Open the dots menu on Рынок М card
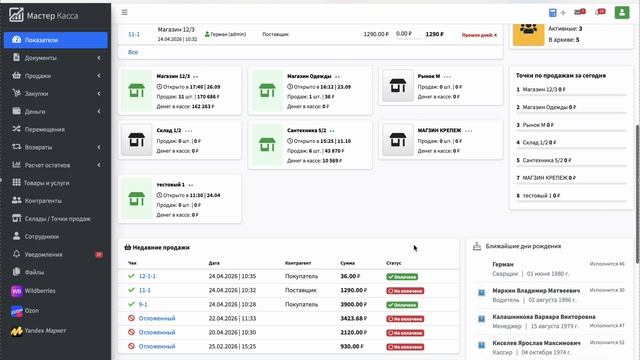 click(447, 77)
